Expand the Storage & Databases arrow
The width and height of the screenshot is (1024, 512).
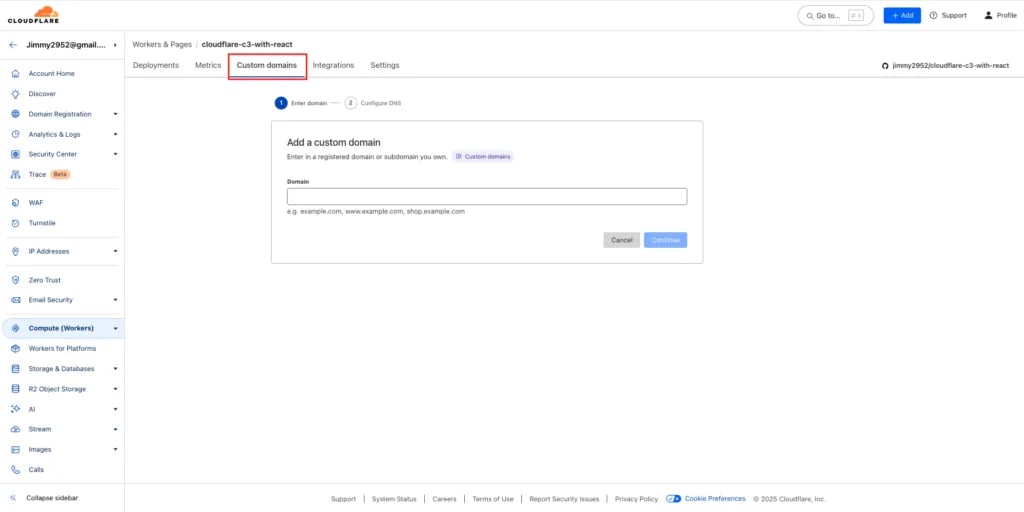tap(116, 369)
